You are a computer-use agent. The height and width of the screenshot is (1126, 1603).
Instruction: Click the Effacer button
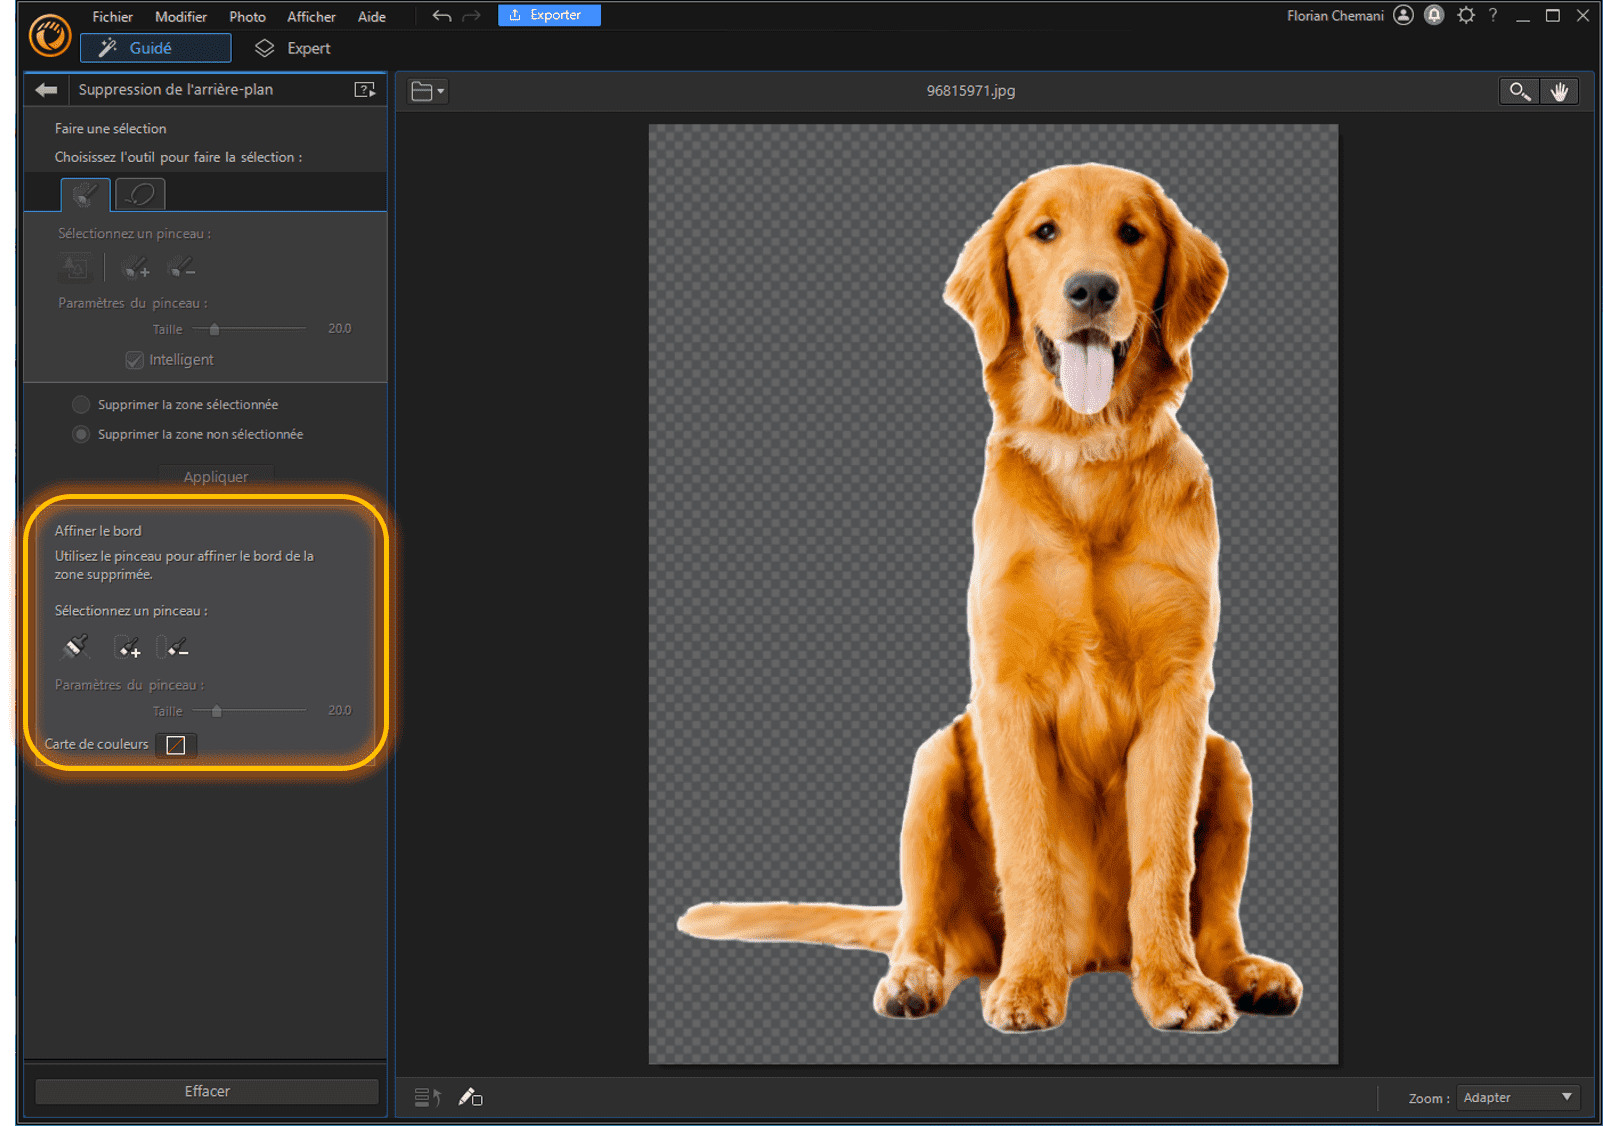207,1091
